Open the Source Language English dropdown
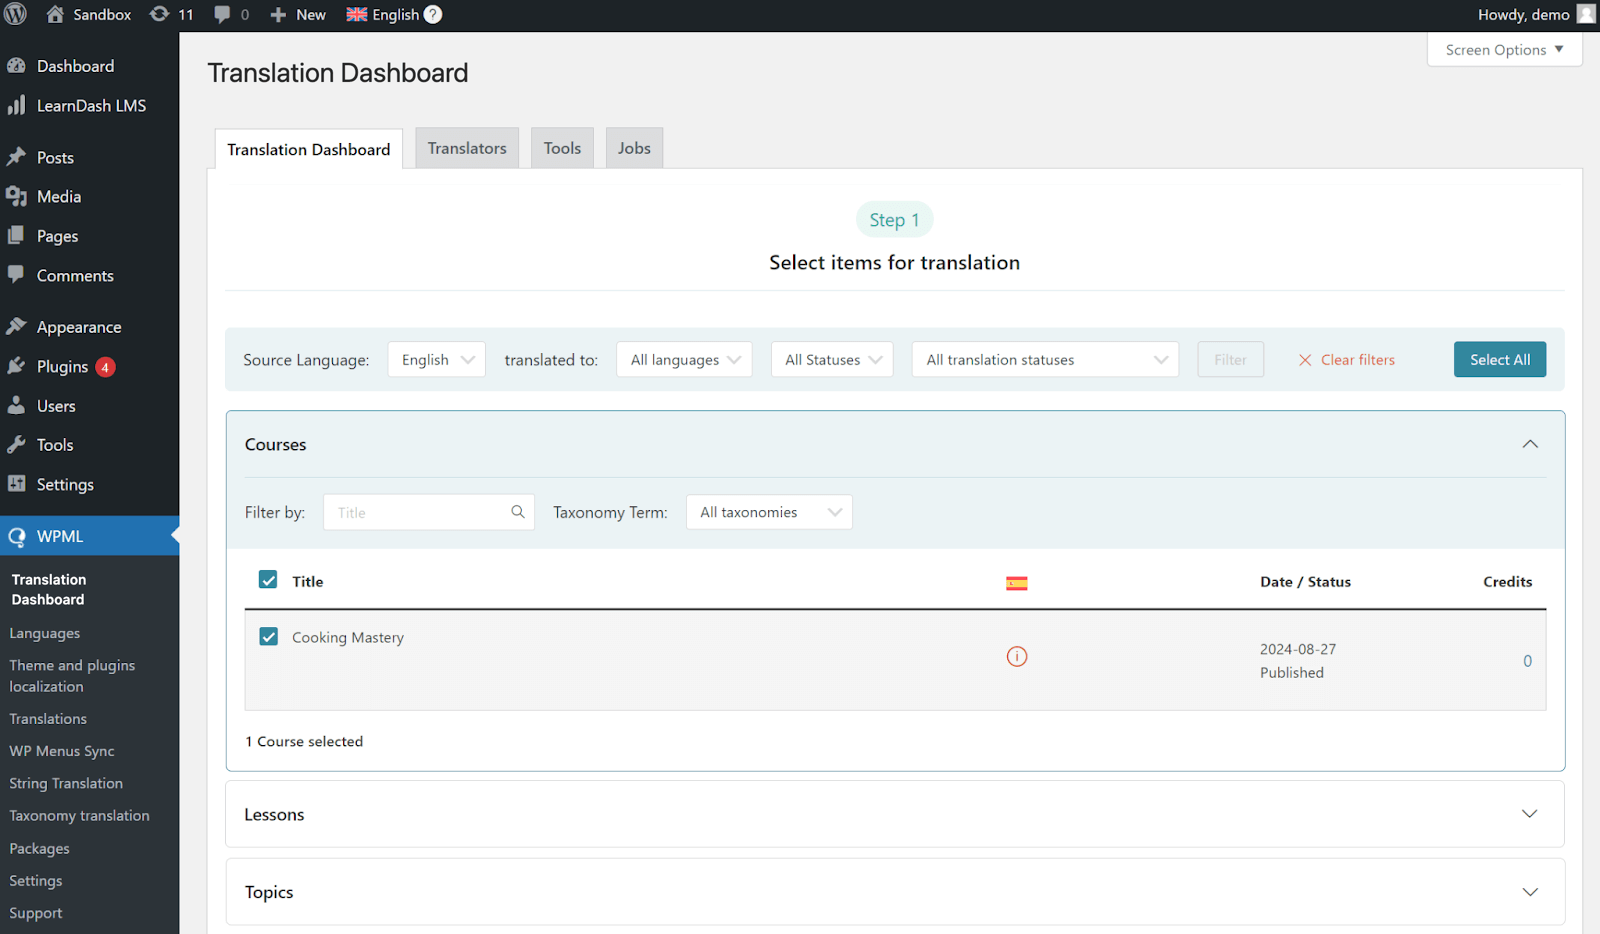Image resolution: width=1600 pixels, height=934 pixels. point(436,360)
